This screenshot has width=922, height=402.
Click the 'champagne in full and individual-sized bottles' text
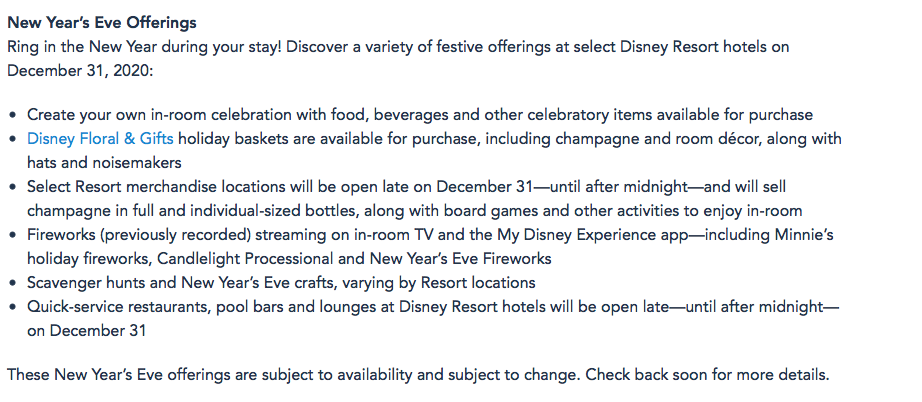(190, 210)
